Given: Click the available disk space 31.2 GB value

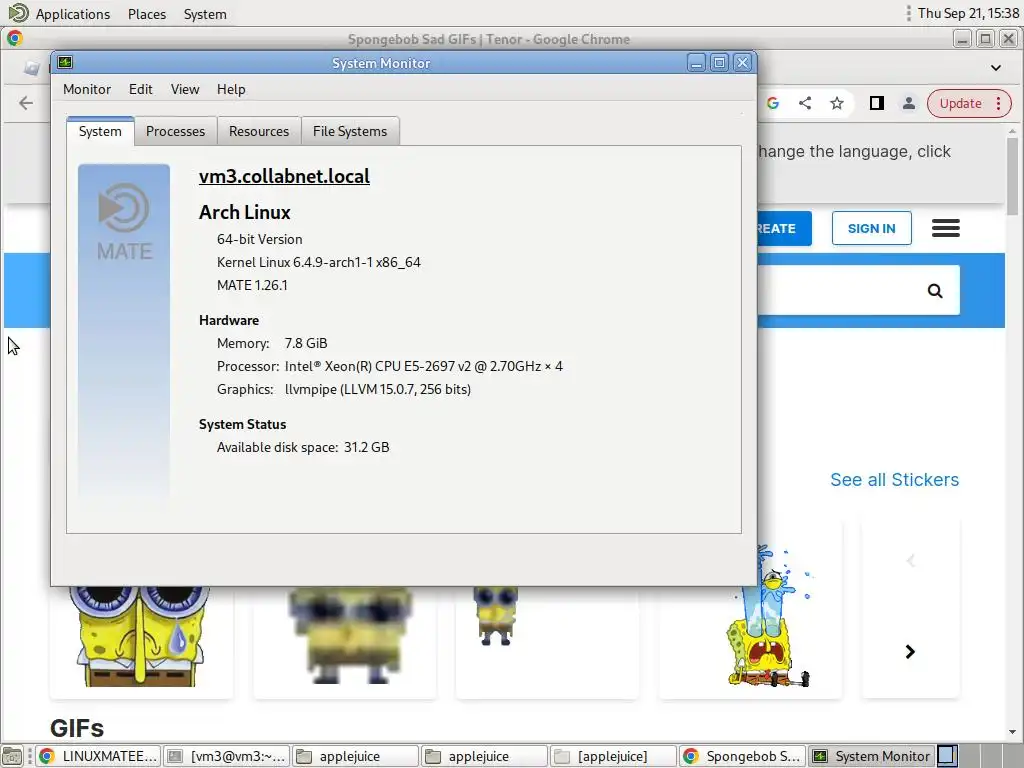Looking at the screenshot, I should coord(366,447).
